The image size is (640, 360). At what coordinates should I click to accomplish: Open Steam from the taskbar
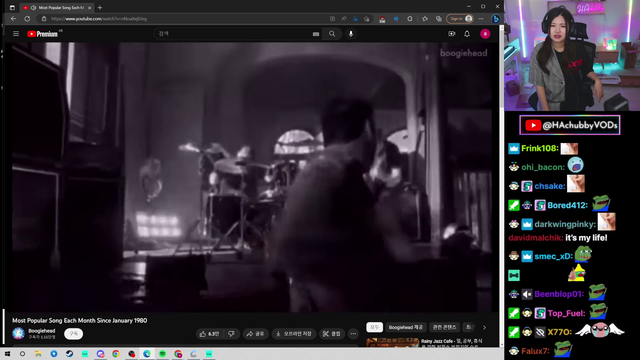click(69, 354)
